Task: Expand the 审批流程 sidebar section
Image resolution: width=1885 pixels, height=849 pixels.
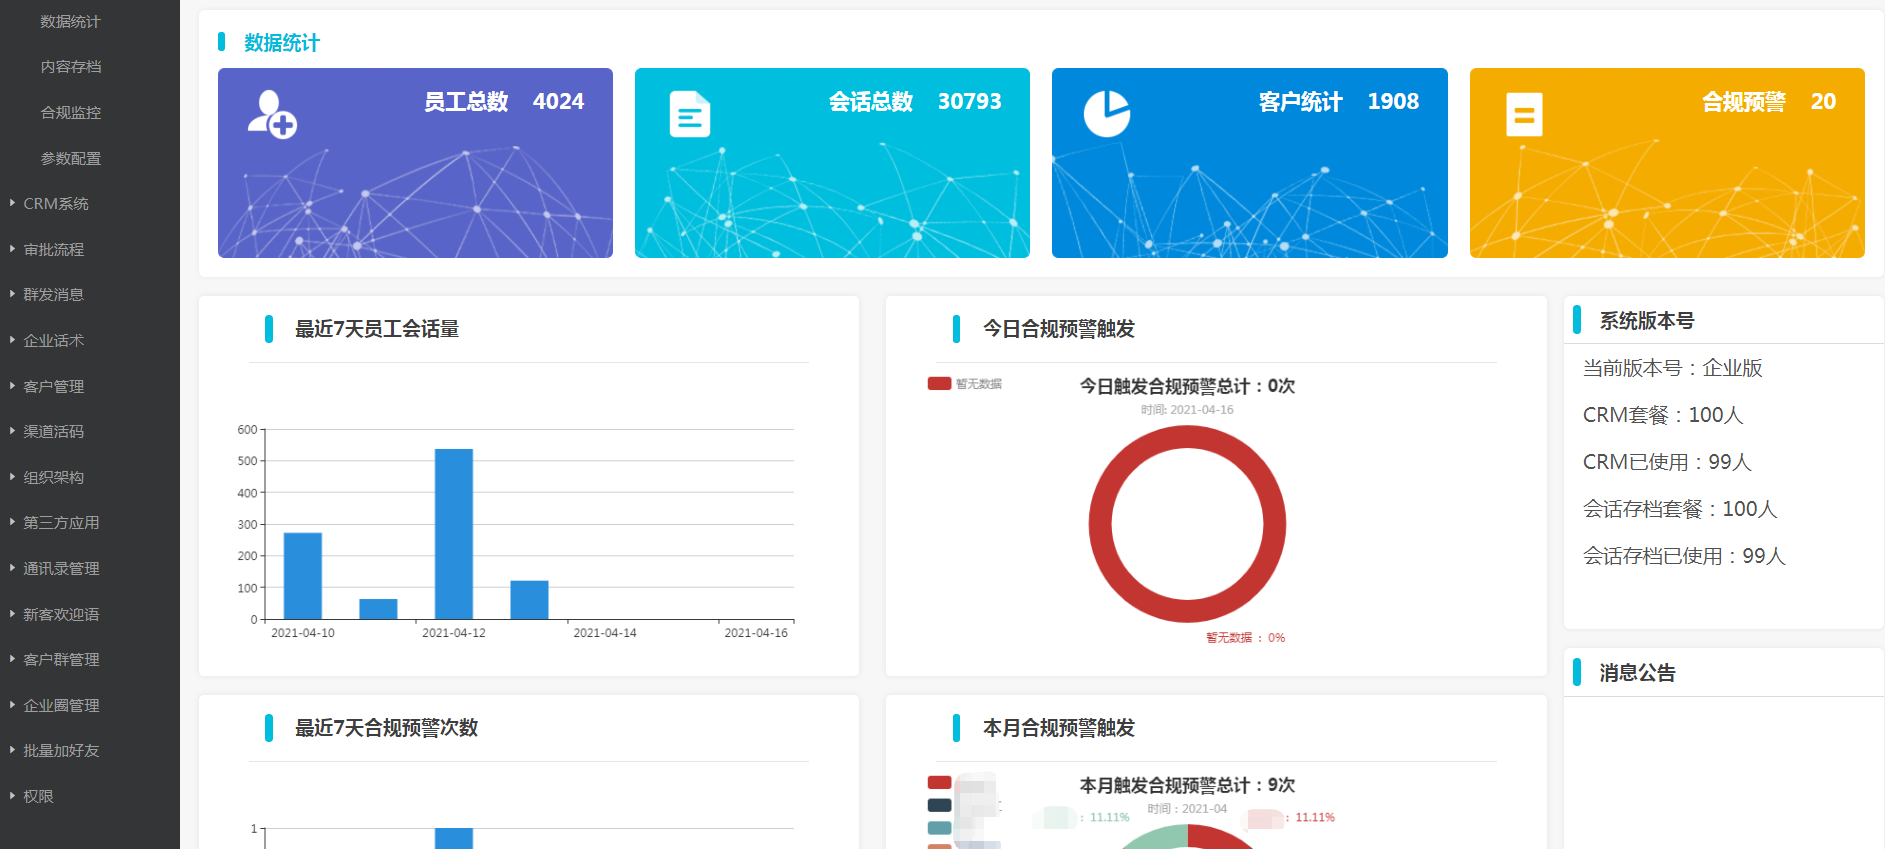Action: pyautogui.click(x=54, y=250)
